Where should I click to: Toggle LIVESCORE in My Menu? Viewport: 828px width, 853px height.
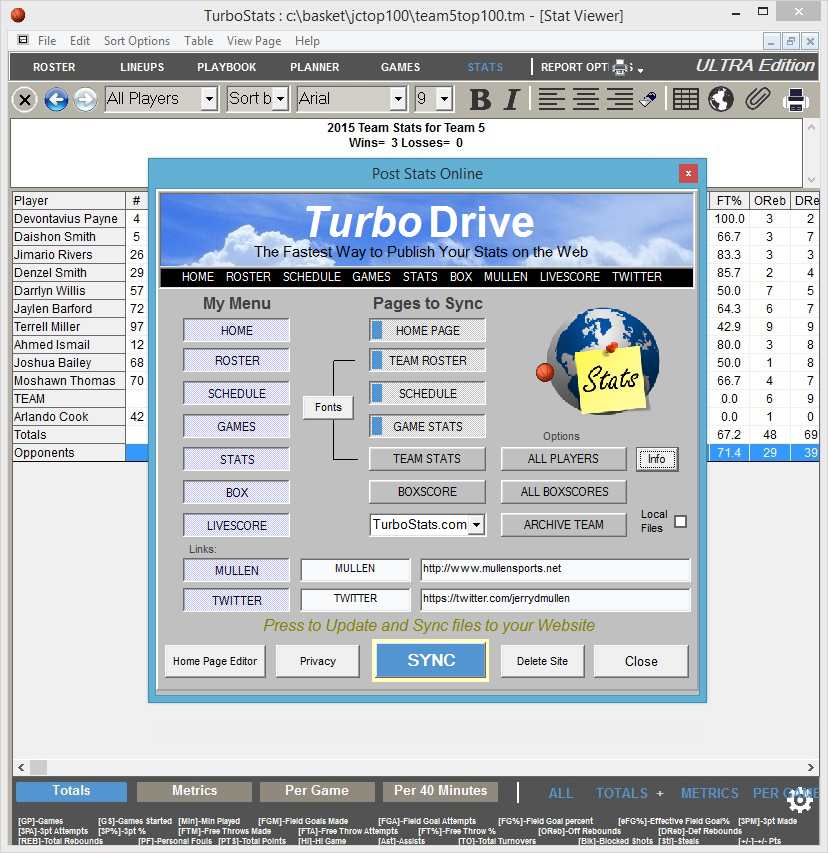click(x=237, y=526)
